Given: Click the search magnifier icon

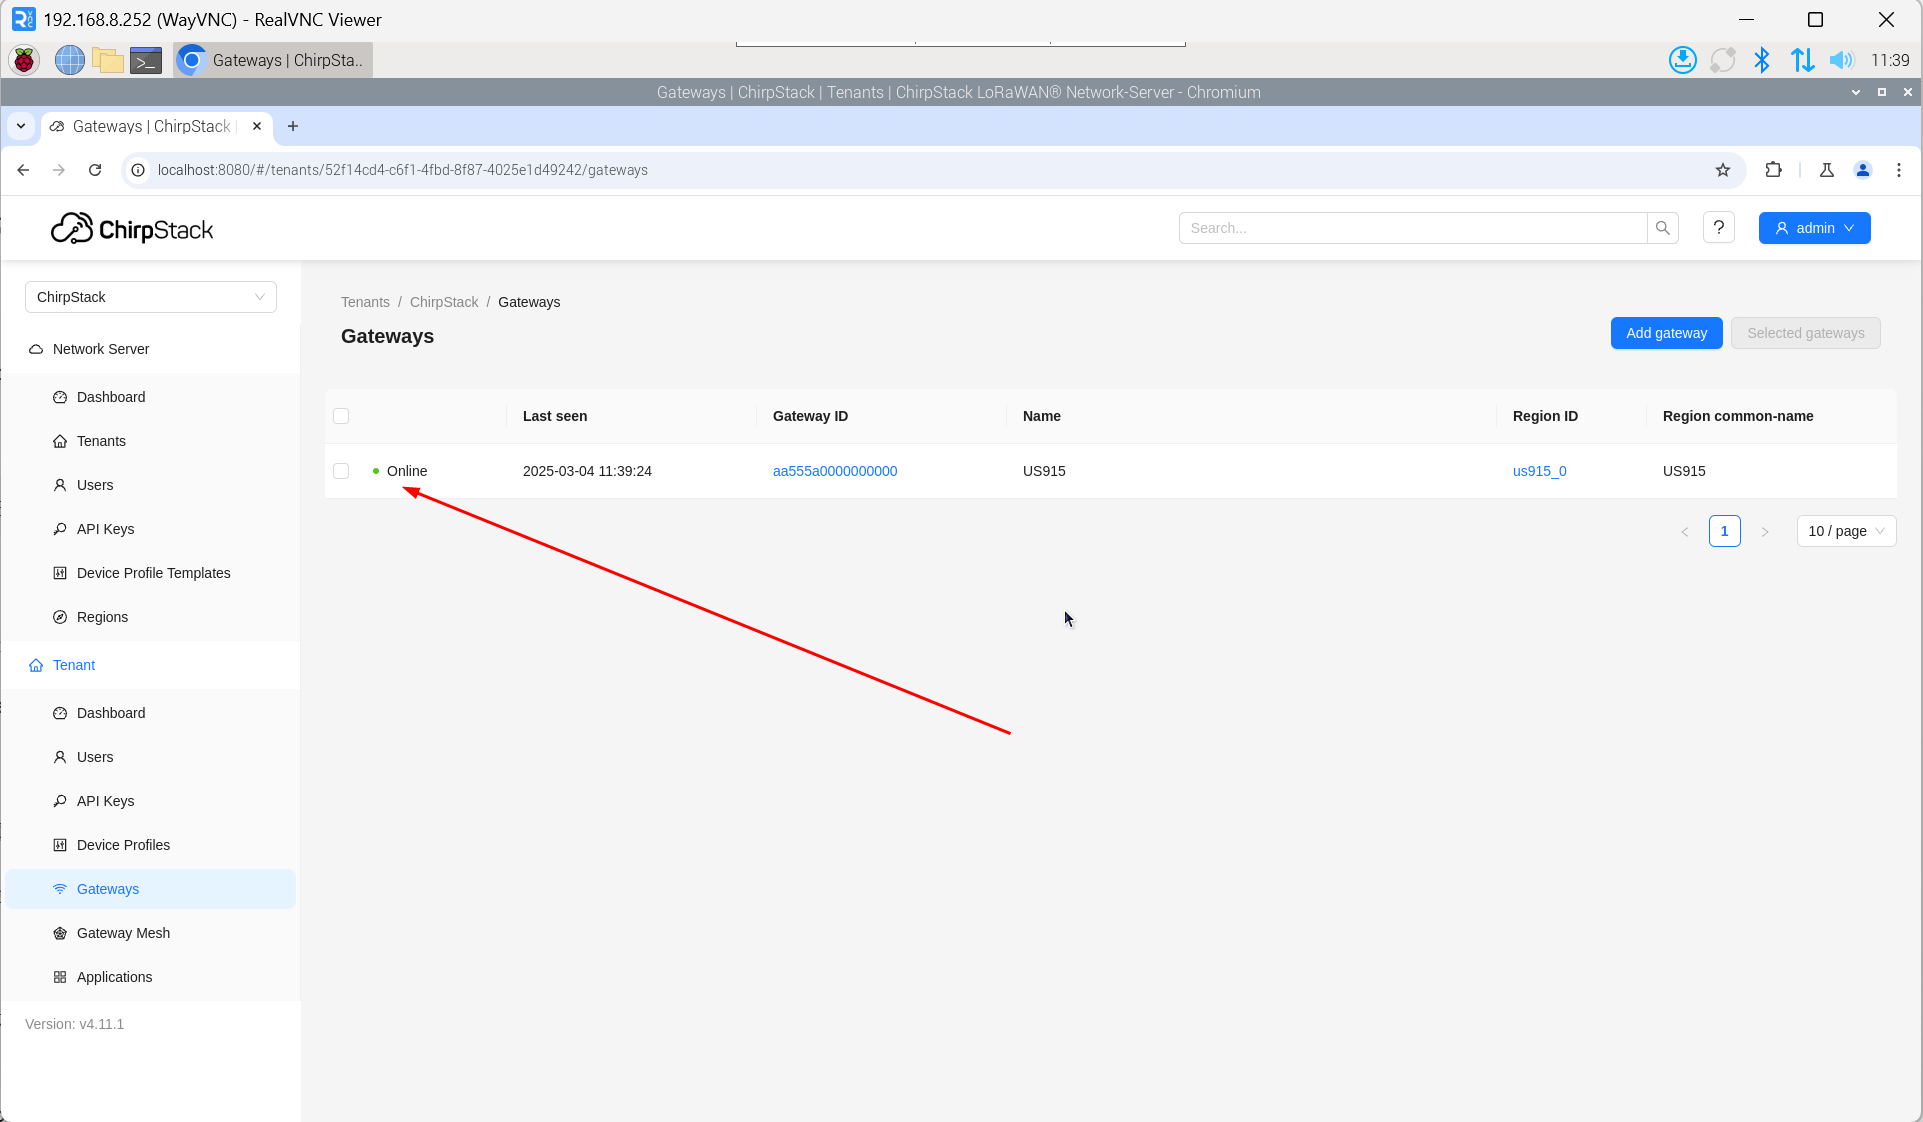Looking at the screenshot, I should pyautogui.click(x=1662, y=228).
